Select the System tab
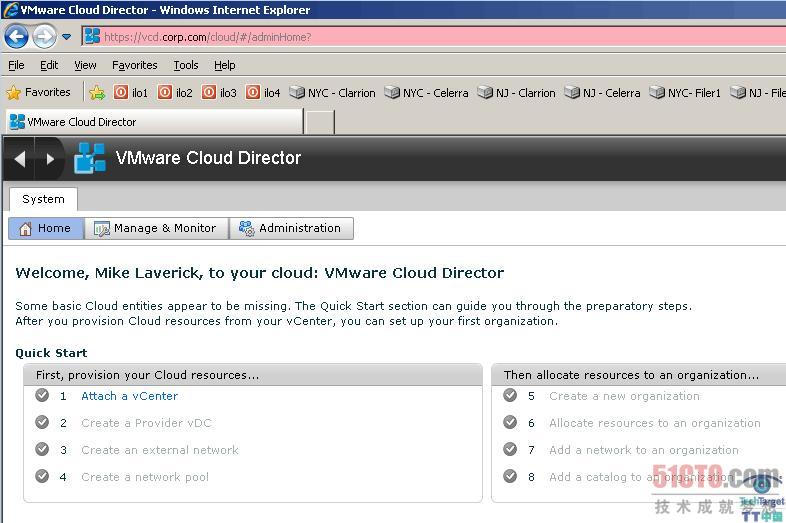This screenshot has height=523, width=786. [x=43, y=199]
